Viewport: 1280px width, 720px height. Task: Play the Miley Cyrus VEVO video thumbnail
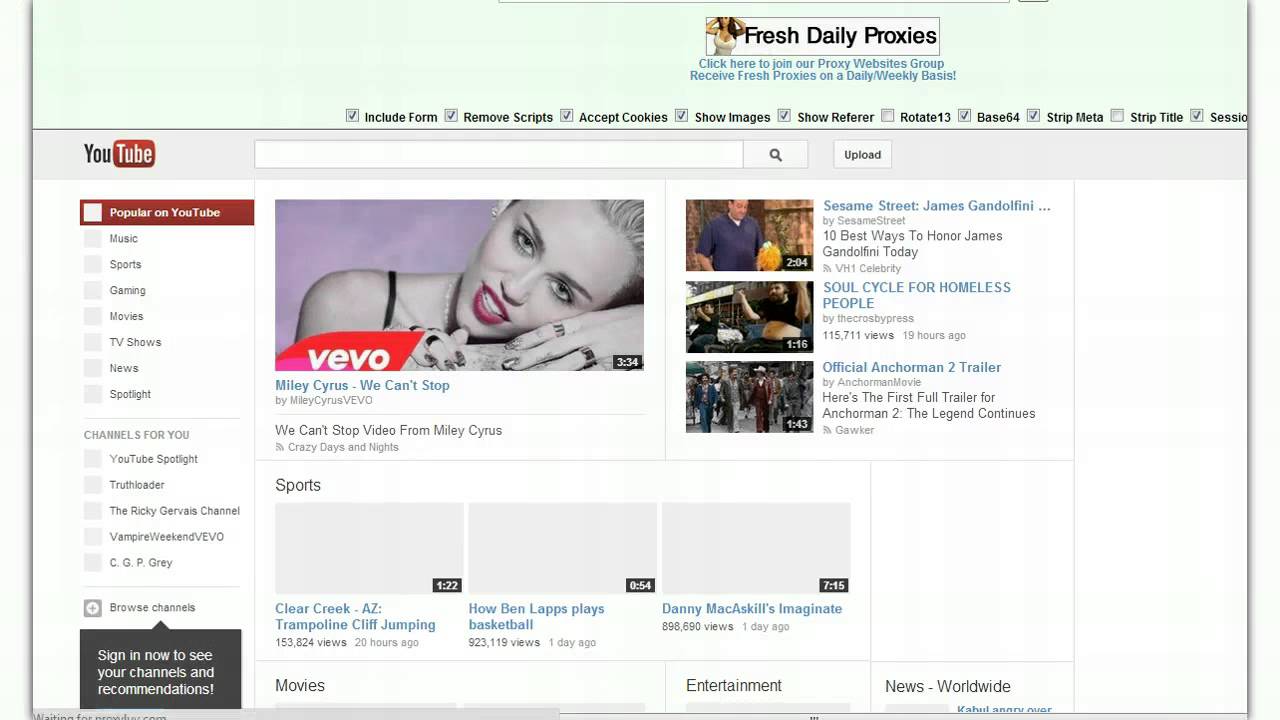(459, 285)
